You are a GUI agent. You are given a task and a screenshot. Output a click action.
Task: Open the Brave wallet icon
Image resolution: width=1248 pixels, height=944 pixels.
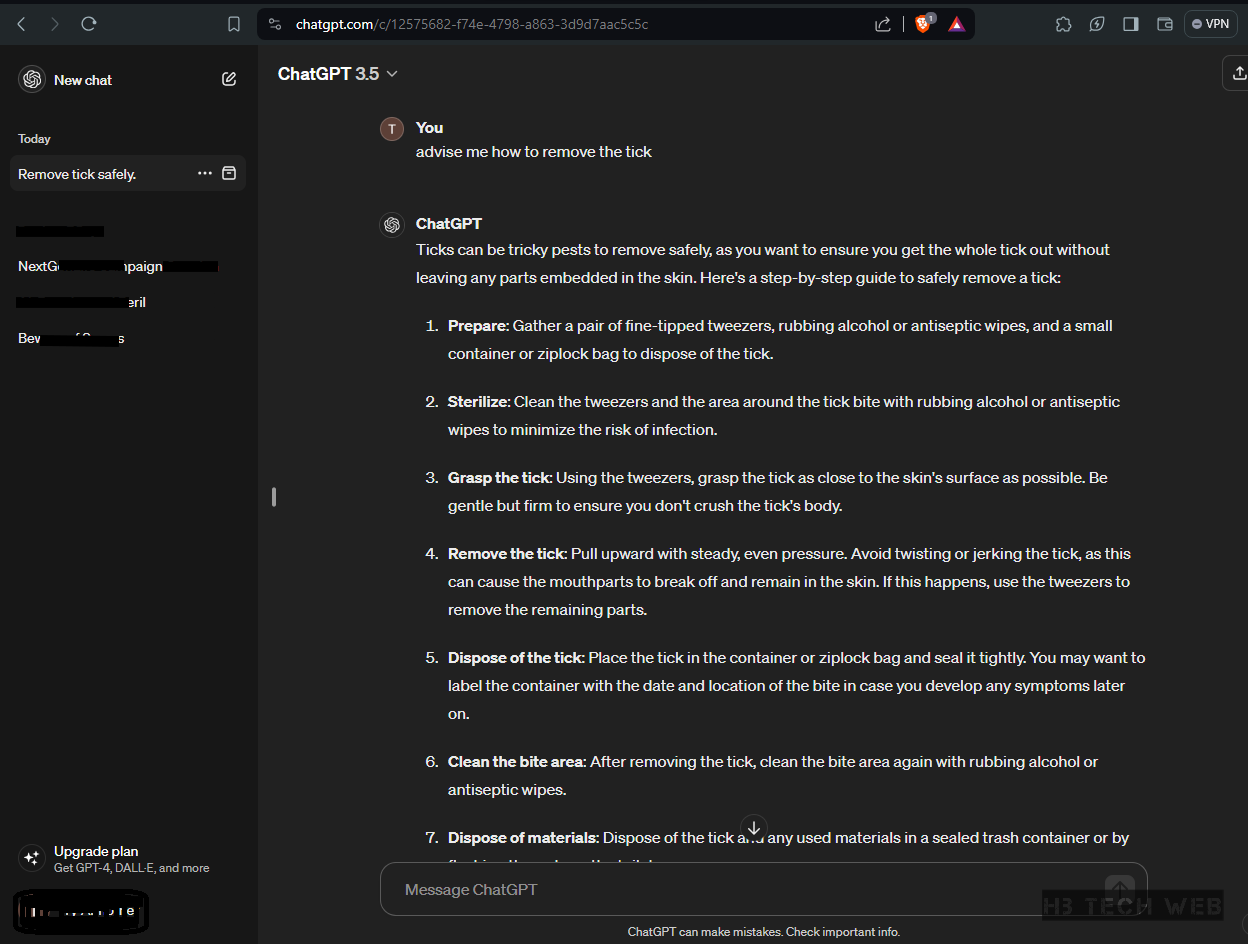(1164, 24)
